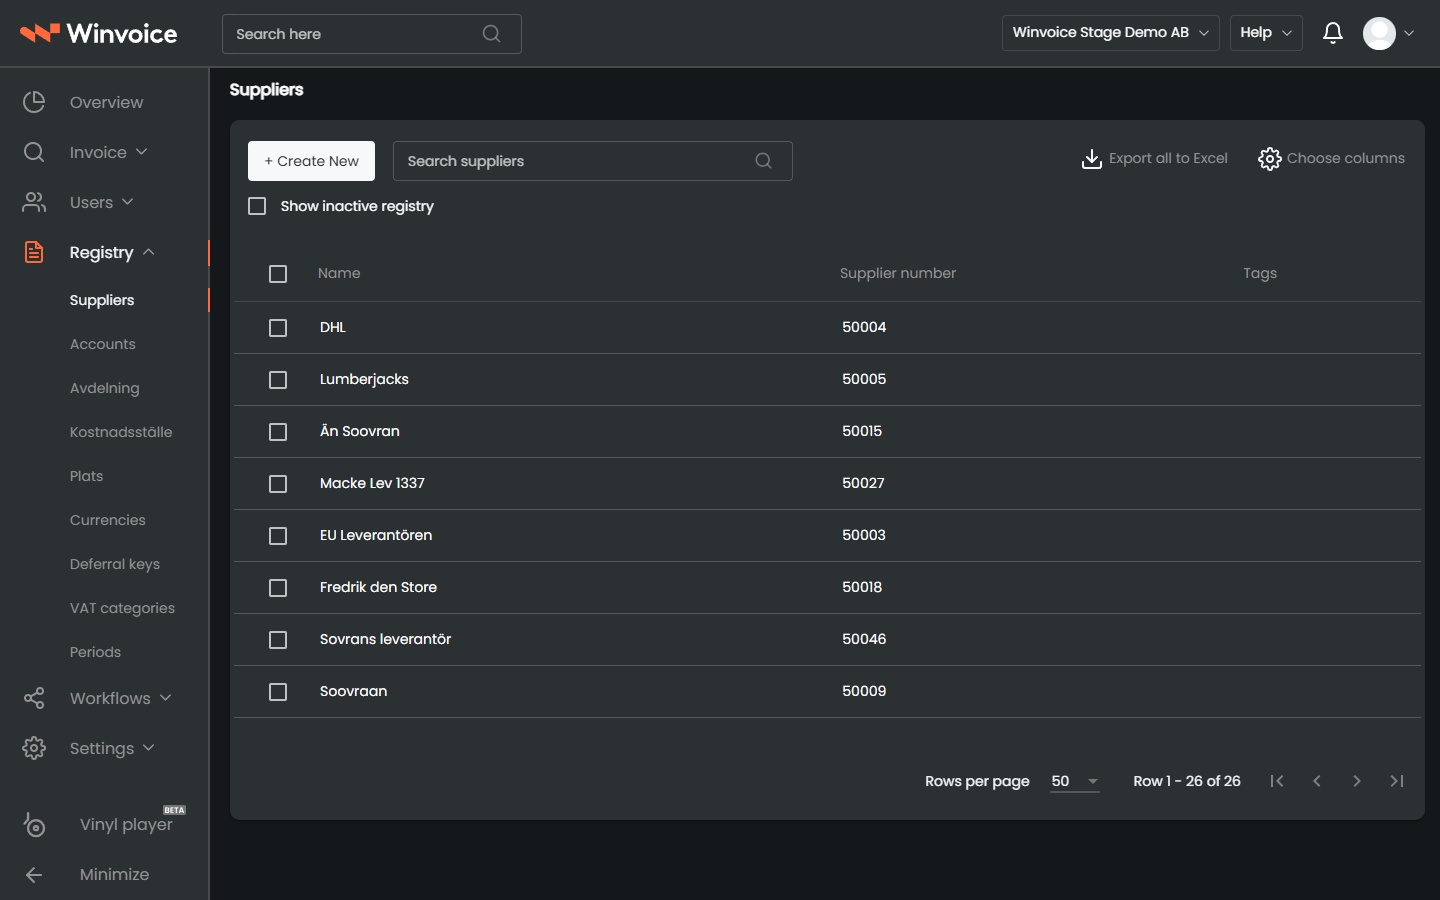Go to the next page of results
The height and width of the screenshot is (900, 1440).
[x=1357, y=781]
